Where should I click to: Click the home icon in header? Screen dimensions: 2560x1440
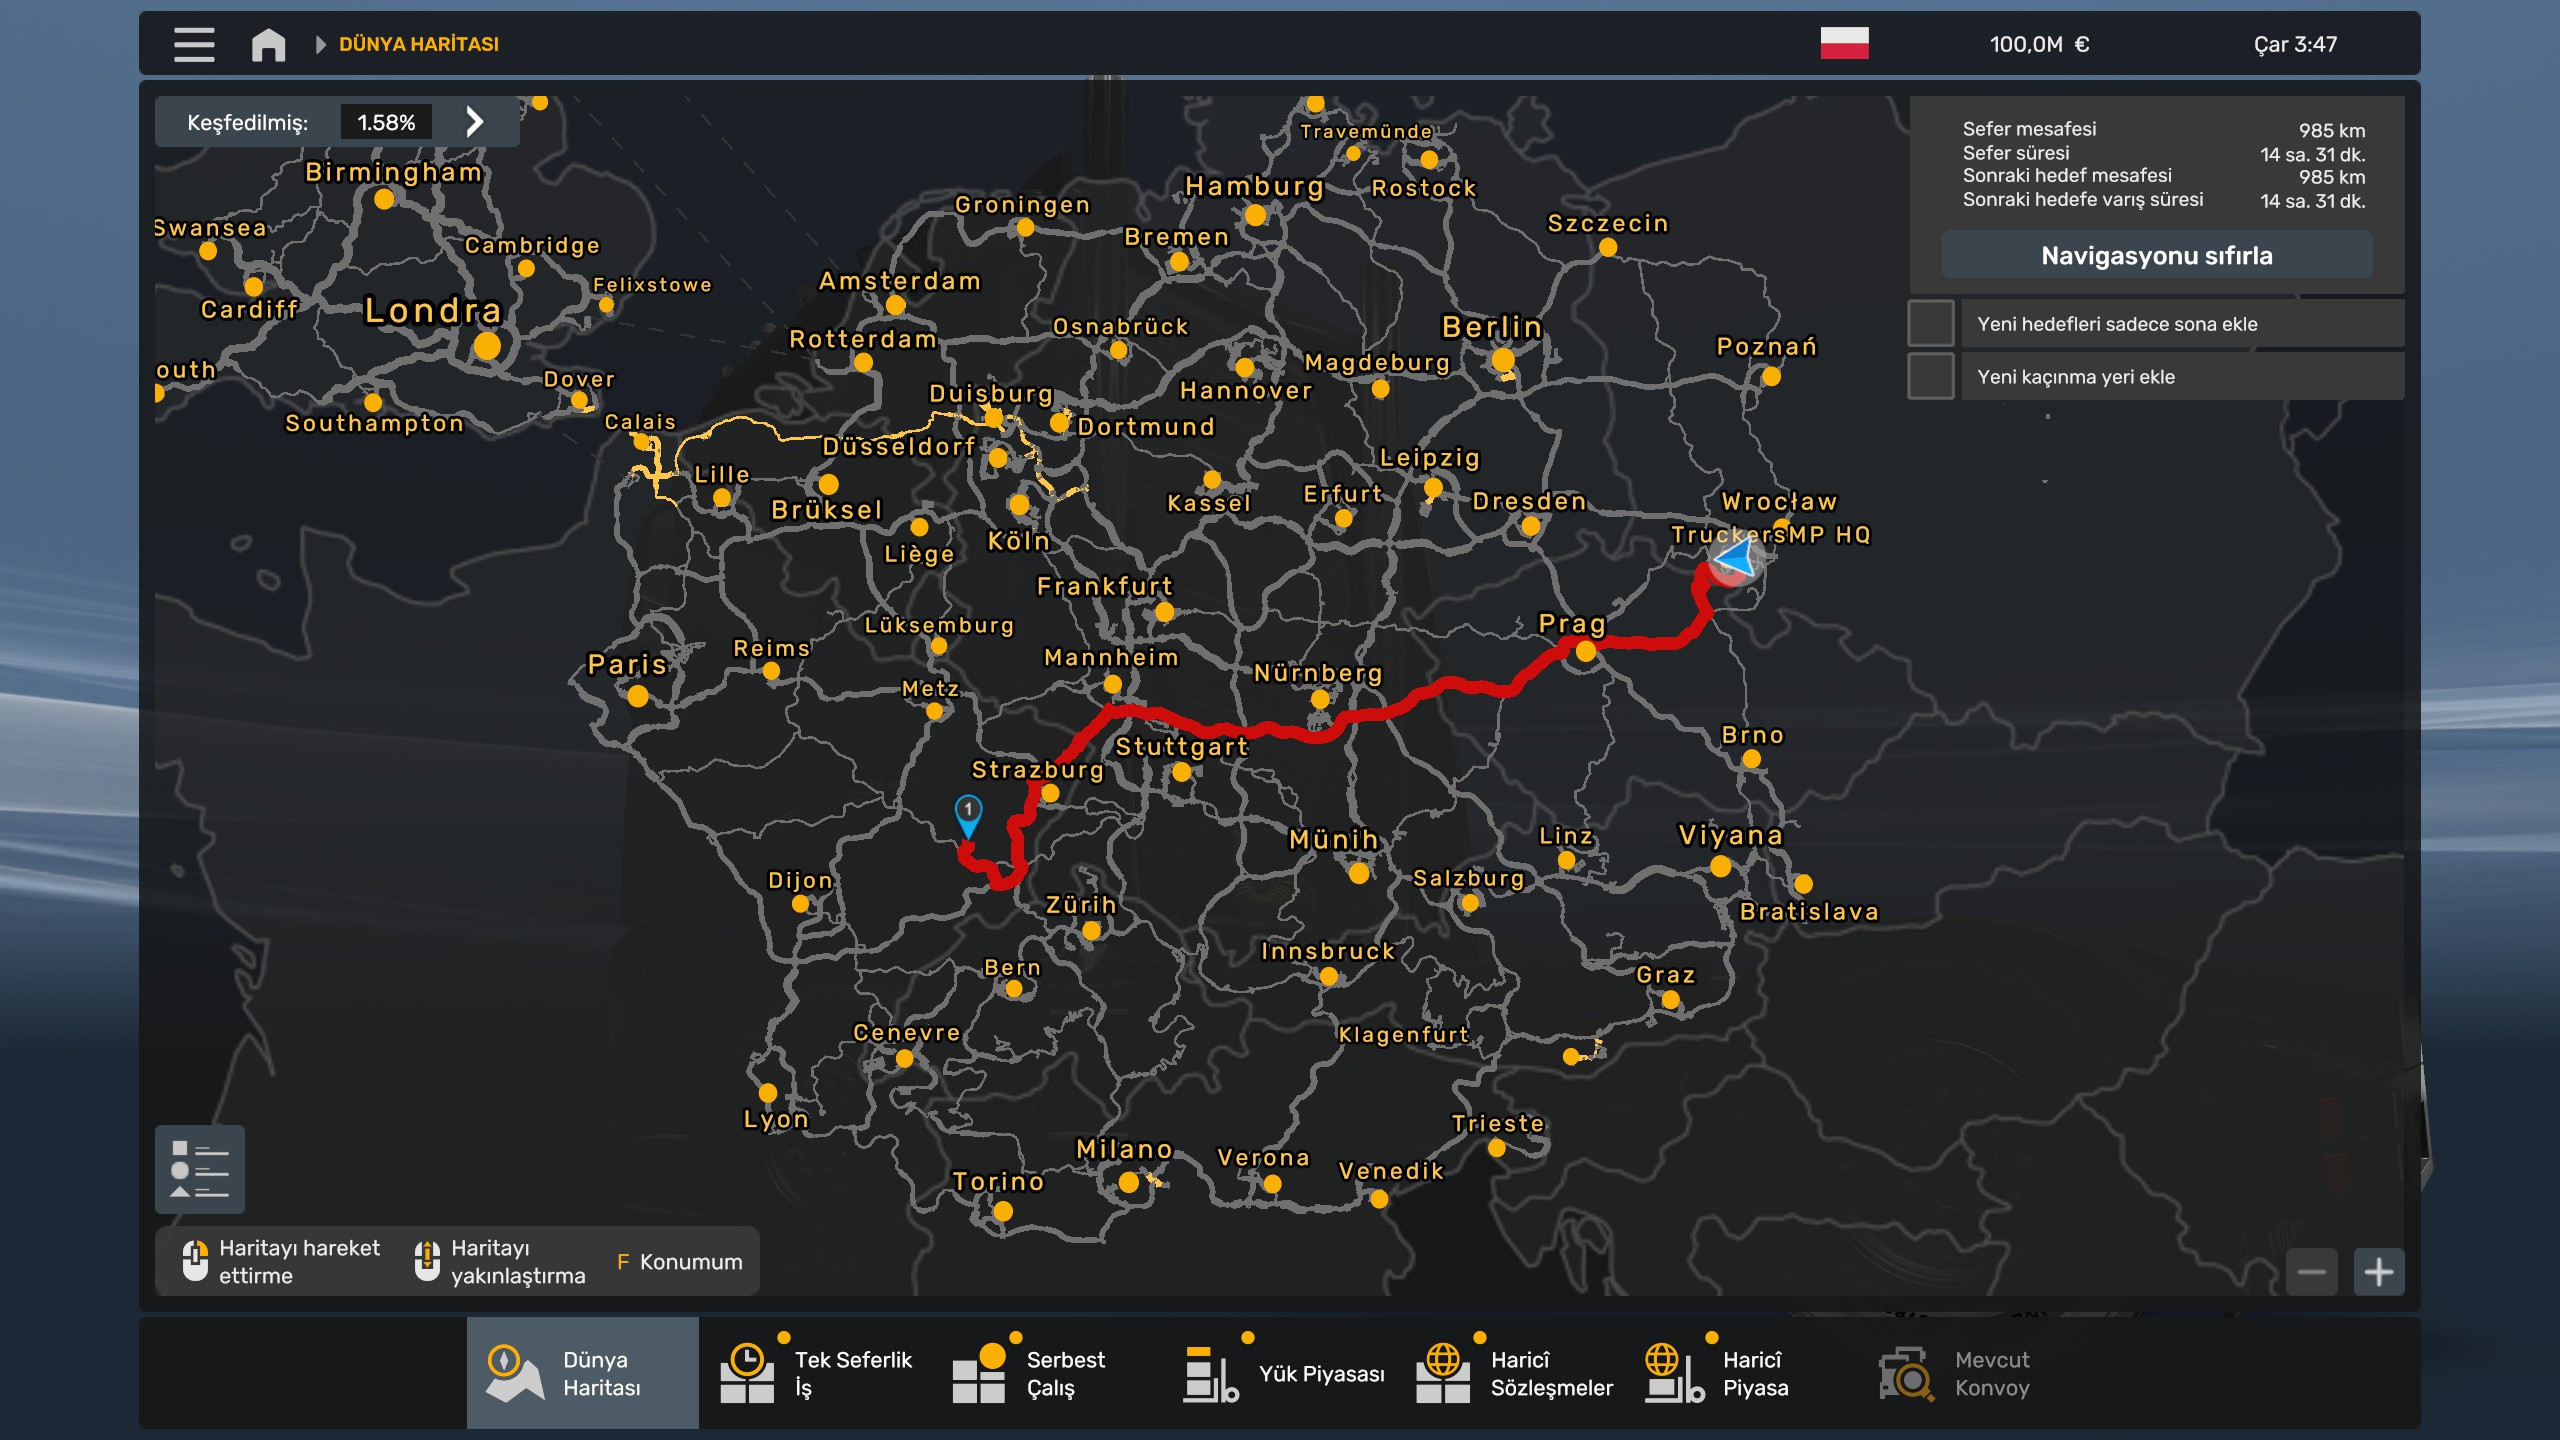coord(268,44)
